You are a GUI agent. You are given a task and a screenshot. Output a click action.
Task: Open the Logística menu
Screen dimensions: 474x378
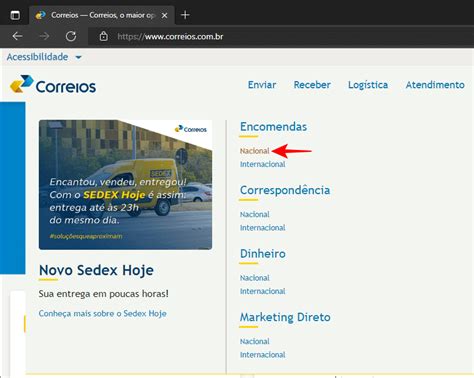tap(368, 85)
